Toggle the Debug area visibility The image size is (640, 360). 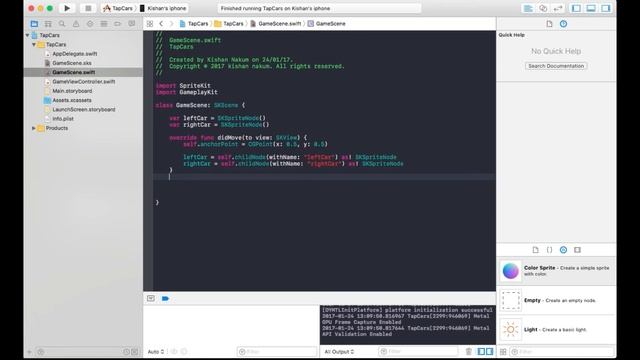point(591,8)
